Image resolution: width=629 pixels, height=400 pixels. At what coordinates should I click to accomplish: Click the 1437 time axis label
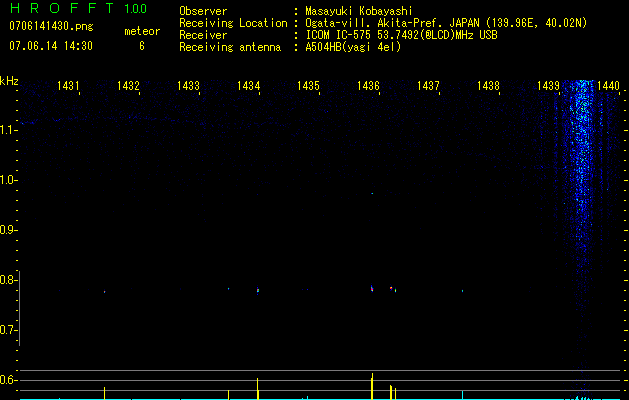pos(428,86)
